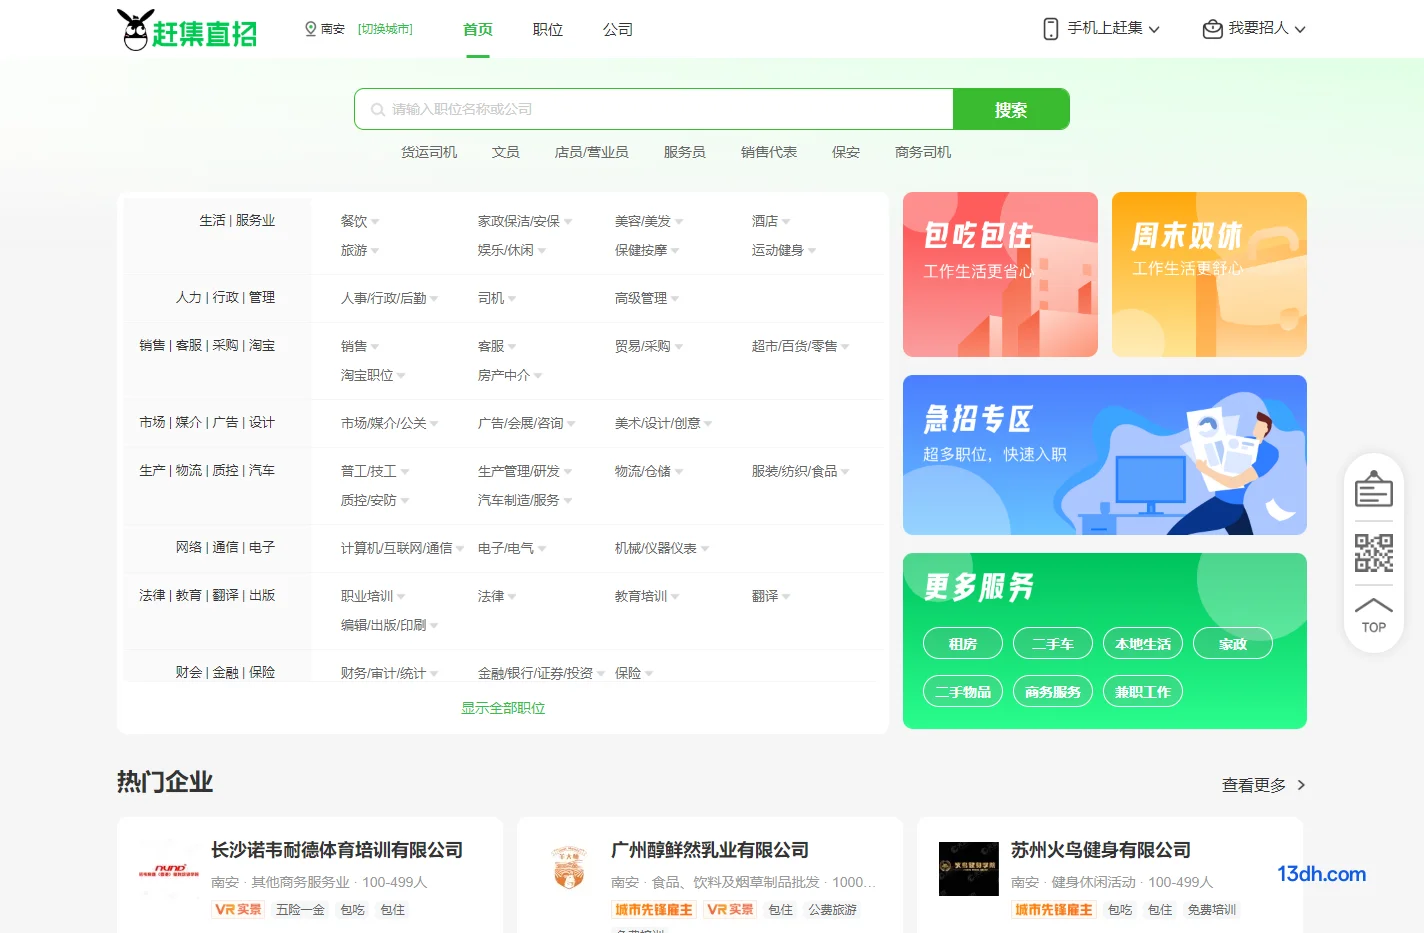Expand the 翻译 category

pos(771,596)
